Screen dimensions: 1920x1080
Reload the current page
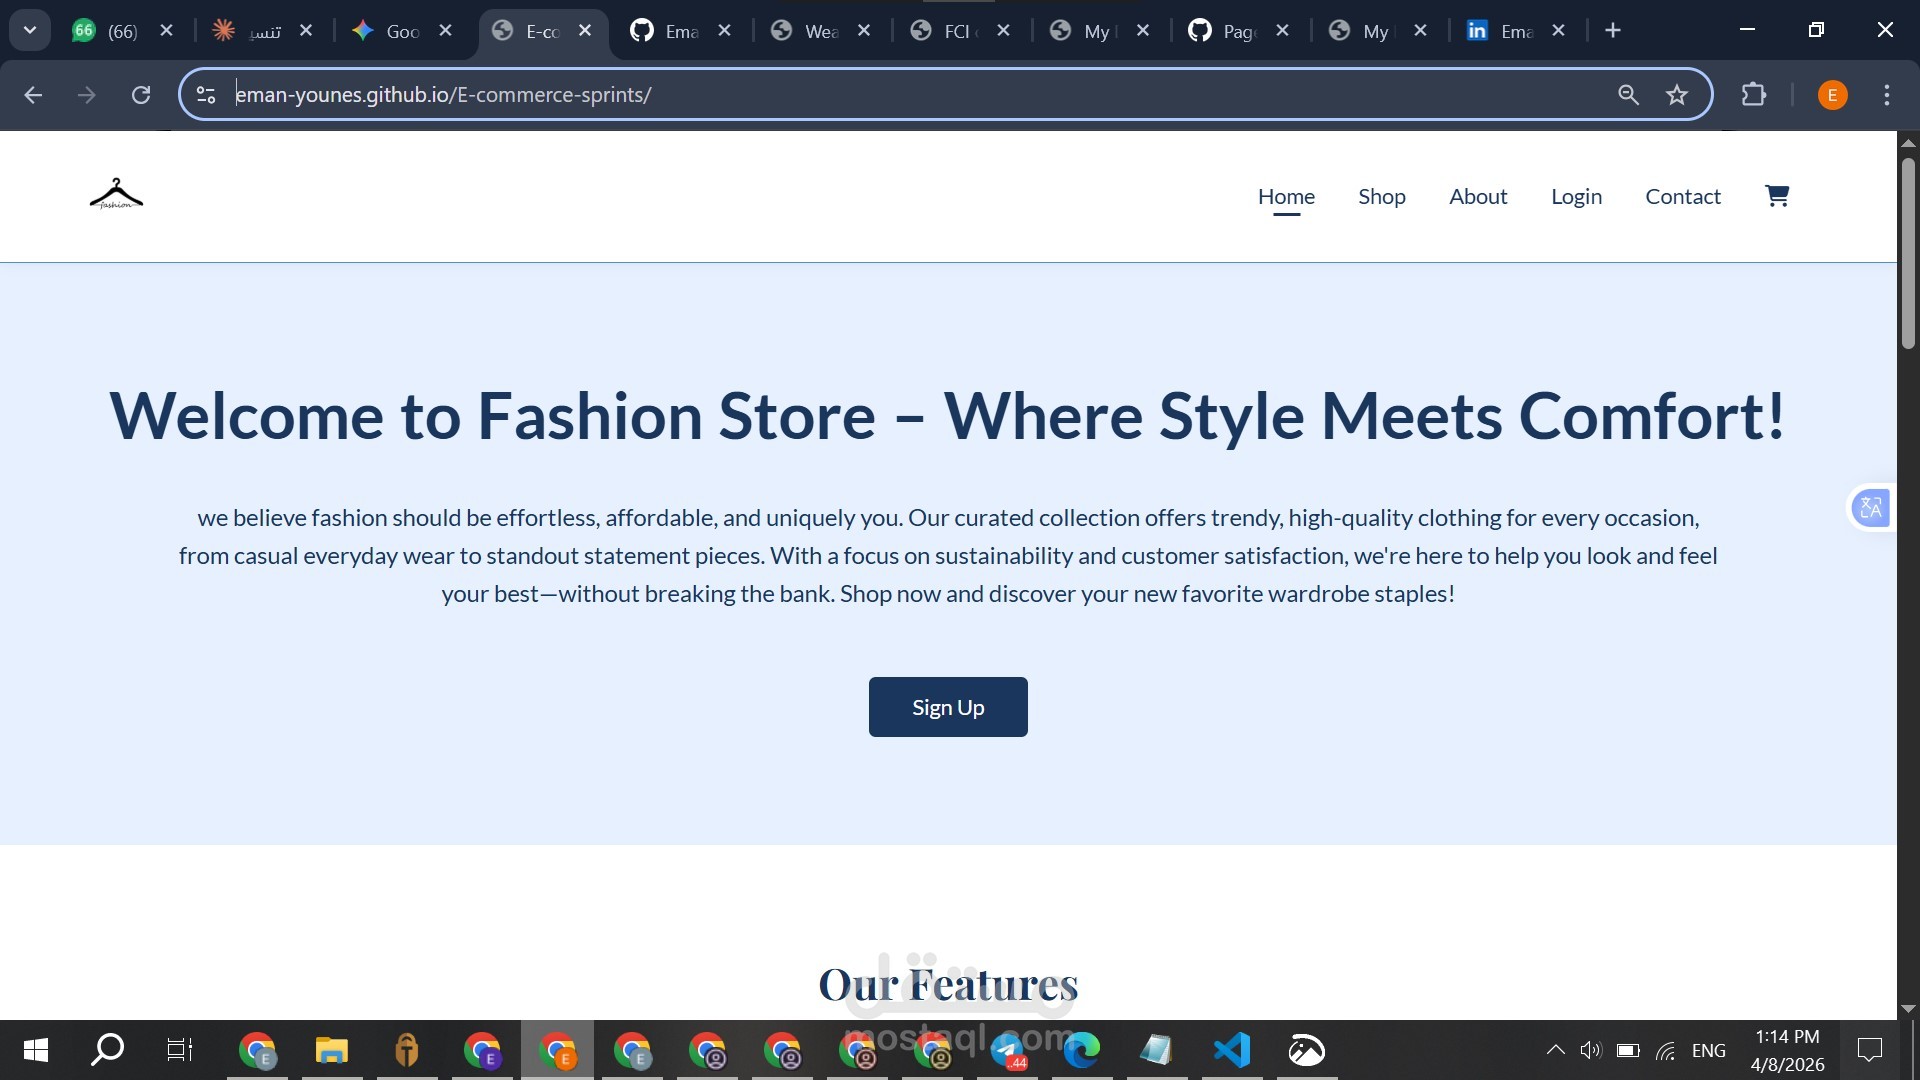click(x=141, y=95)
